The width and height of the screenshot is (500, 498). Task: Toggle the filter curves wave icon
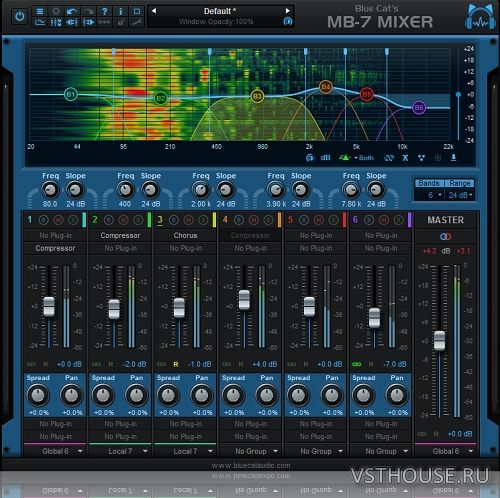389,158
